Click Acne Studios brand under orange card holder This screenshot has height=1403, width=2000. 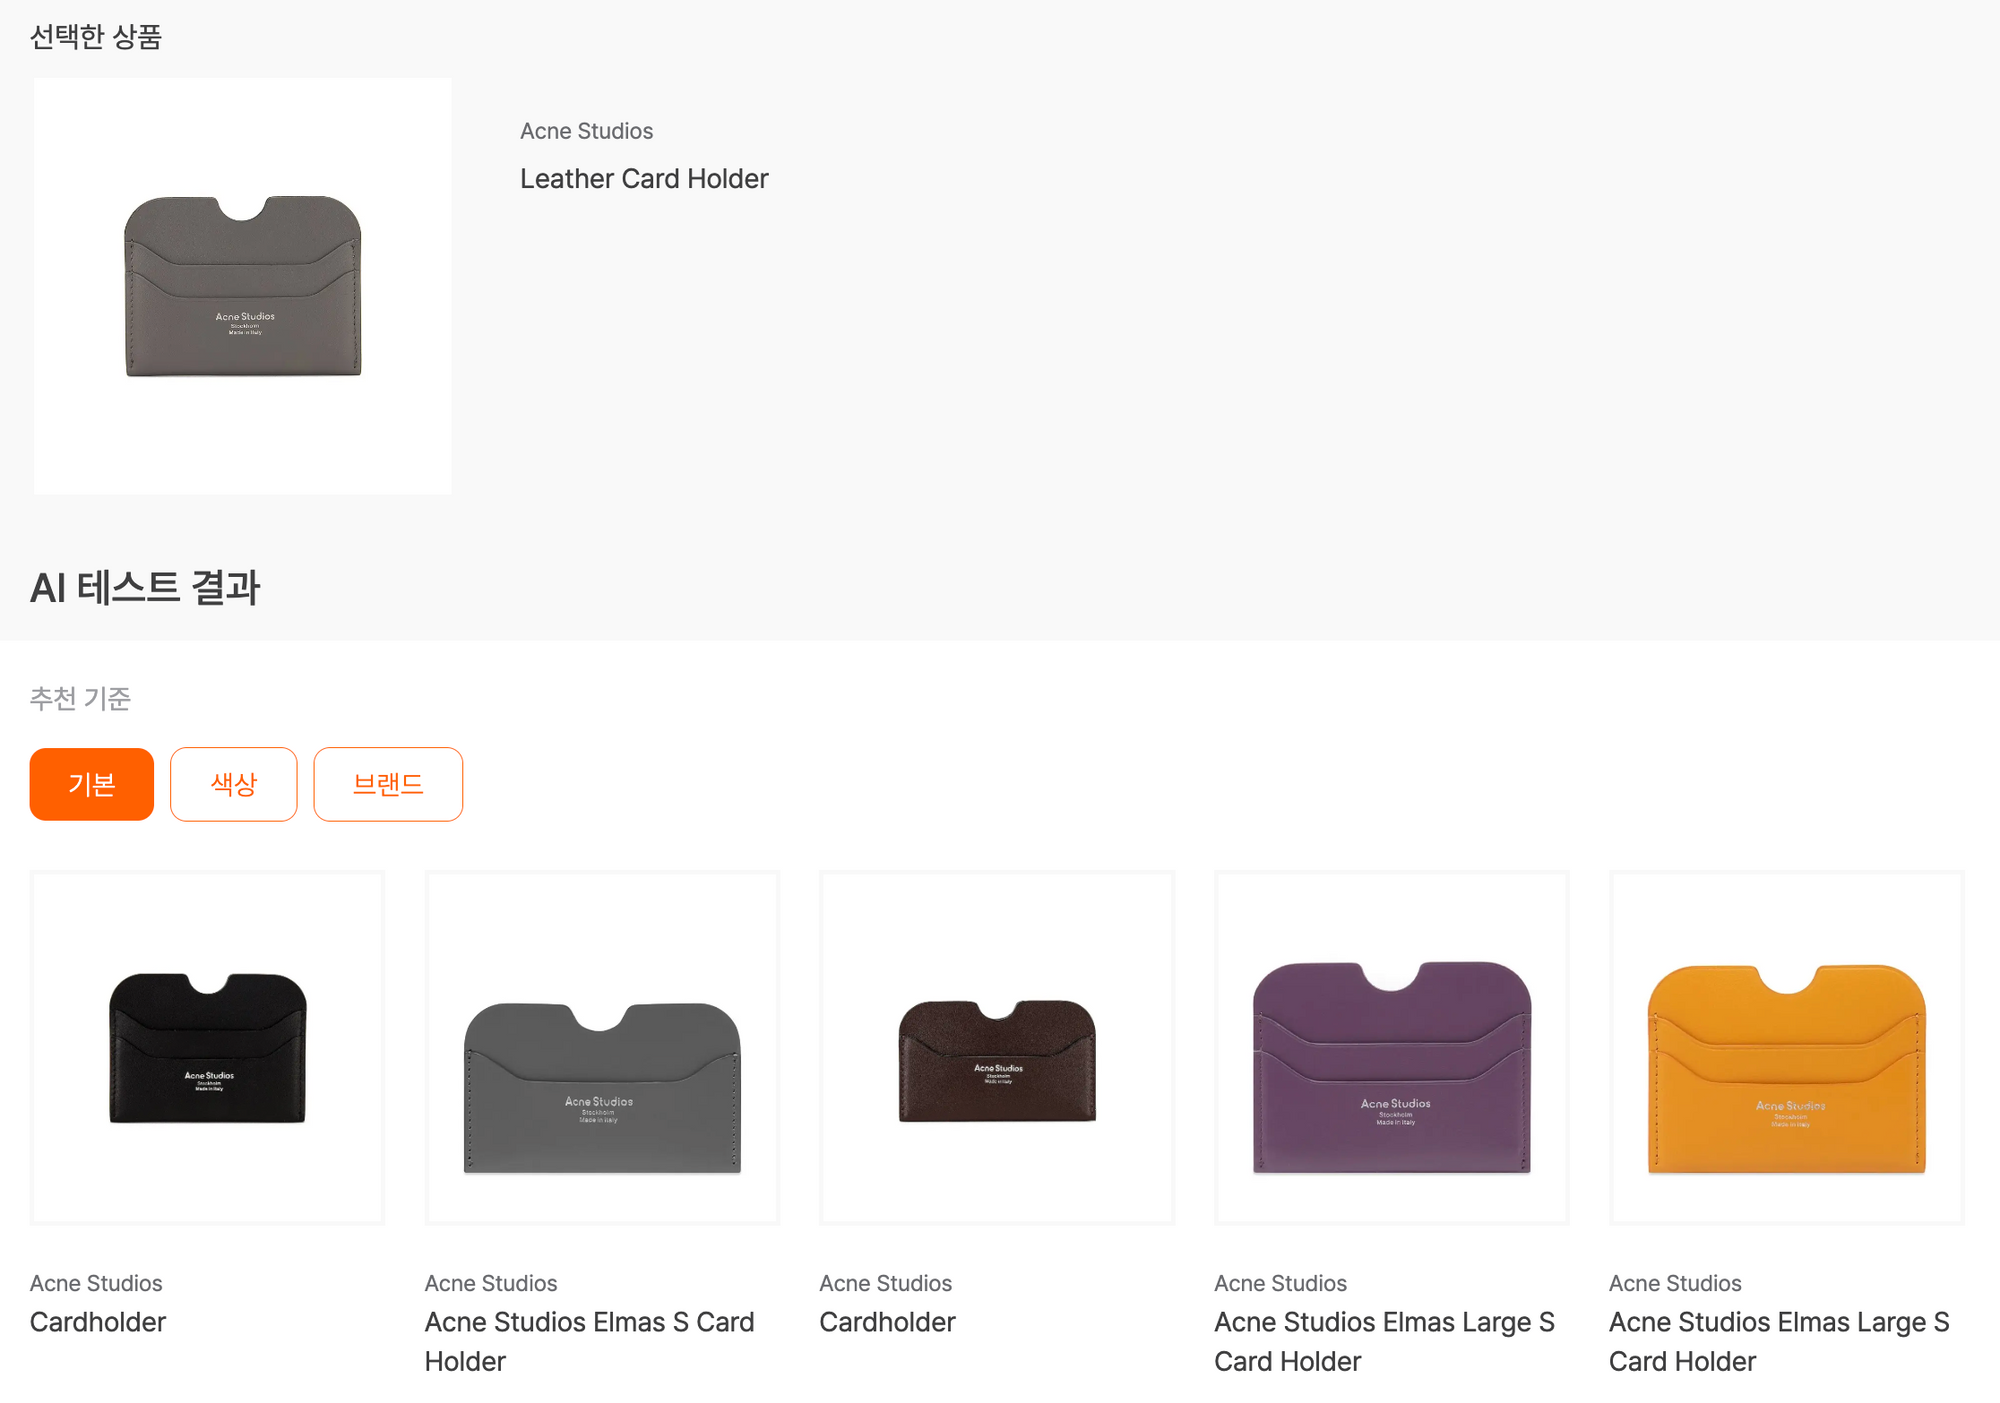pyautogui.click(x=1675, y=1283)
